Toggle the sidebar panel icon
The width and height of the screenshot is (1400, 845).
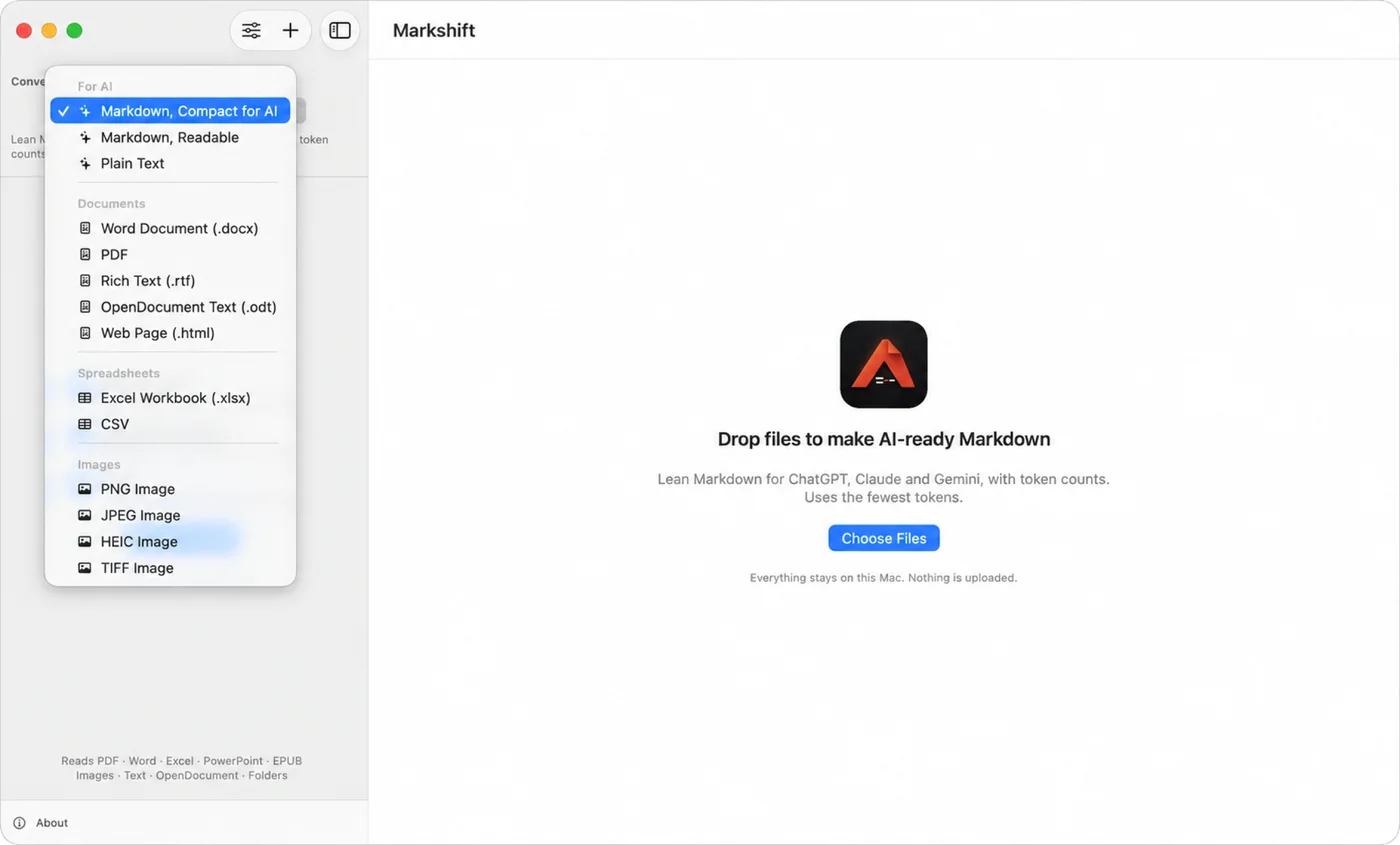pyautogui.click(x=340, y=30)
